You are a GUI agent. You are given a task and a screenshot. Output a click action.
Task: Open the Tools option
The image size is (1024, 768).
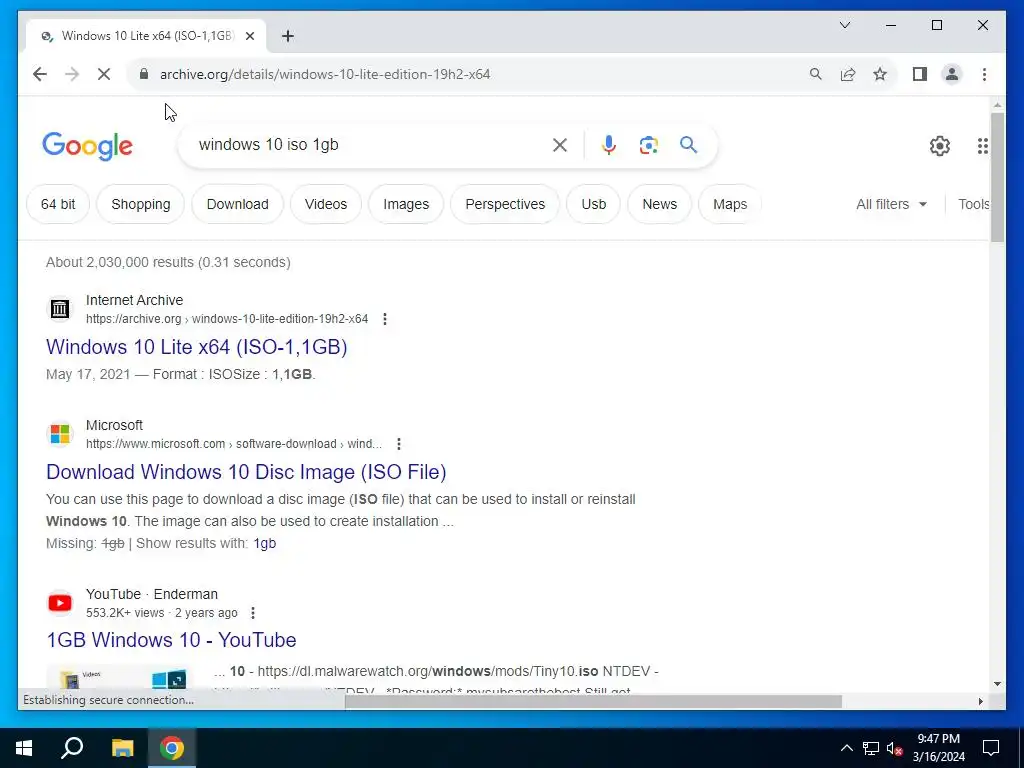(x=974, y=204)
